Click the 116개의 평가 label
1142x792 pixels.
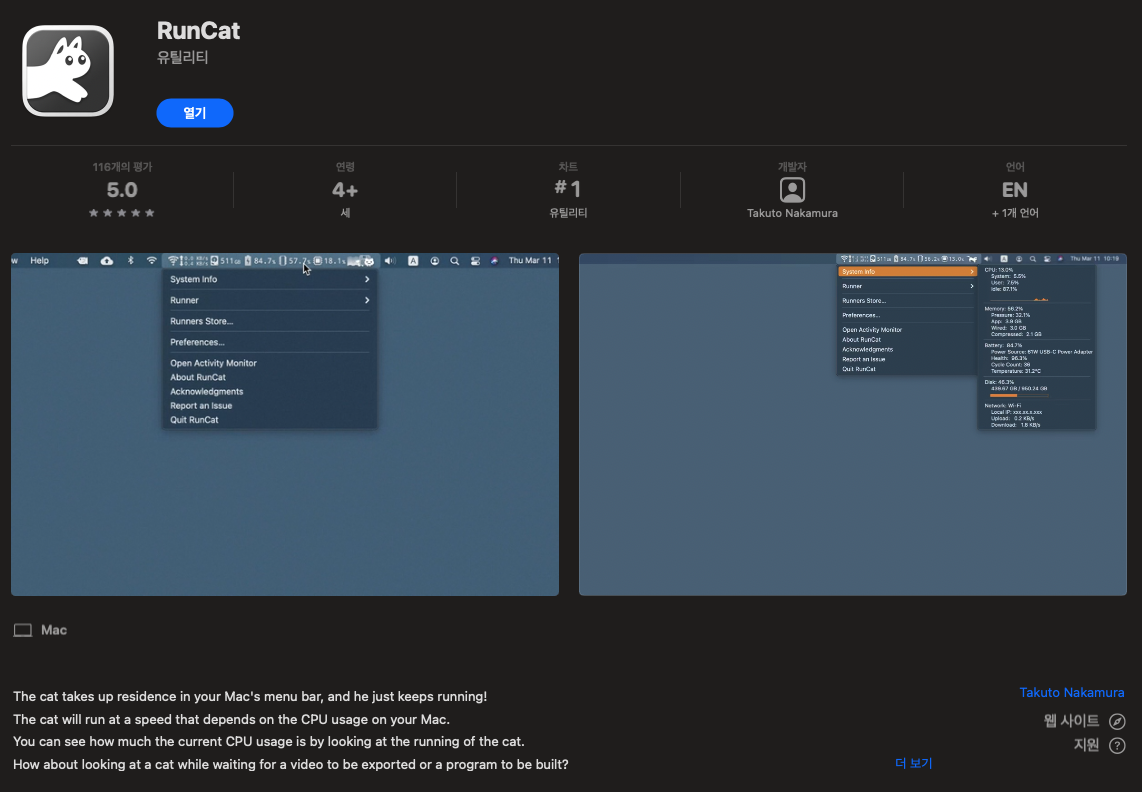[x=122, y=167]
